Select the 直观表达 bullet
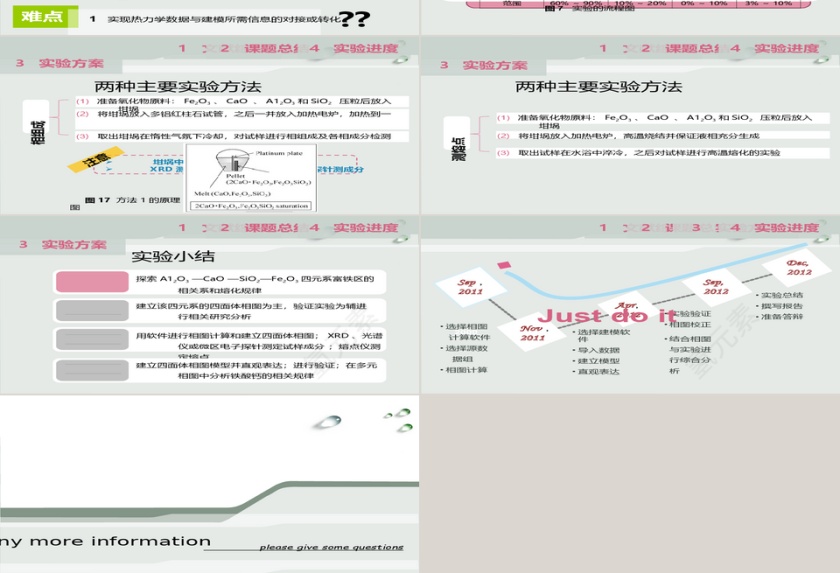840x573 pixels. (596, 372)
